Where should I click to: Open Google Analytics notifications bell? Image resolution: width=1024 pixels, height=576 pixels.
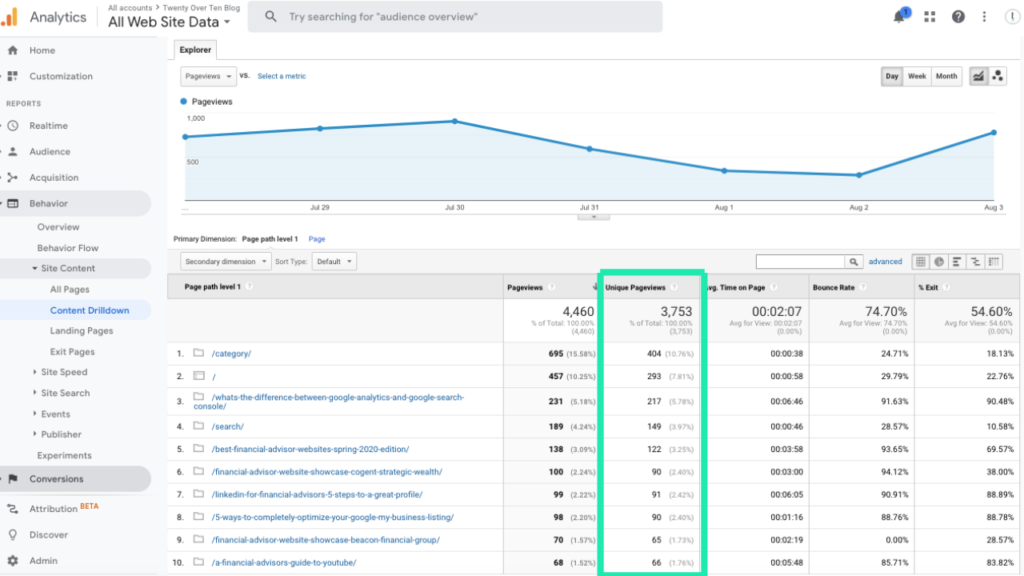click(x=898, y=16)
